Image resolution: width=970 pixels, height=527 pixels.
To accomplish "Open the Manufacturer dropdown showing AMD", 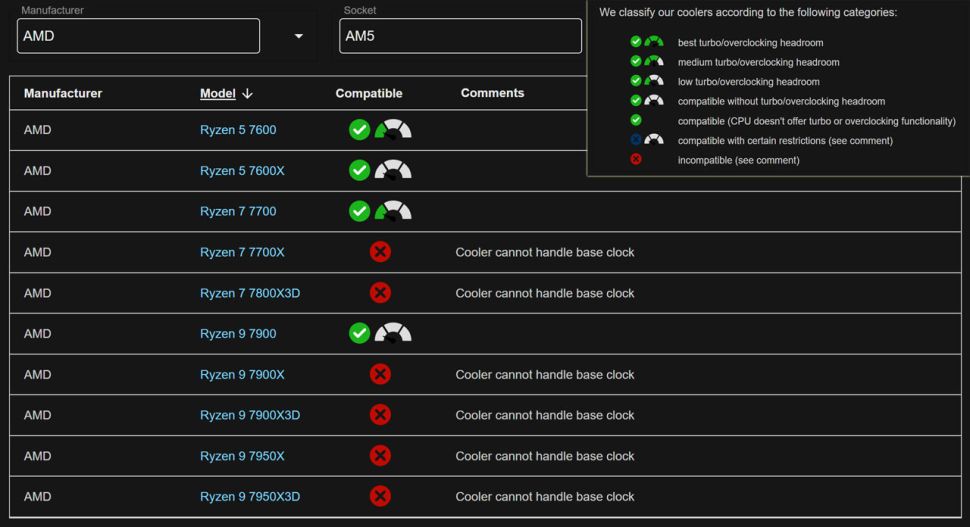I will click(139, 36).
